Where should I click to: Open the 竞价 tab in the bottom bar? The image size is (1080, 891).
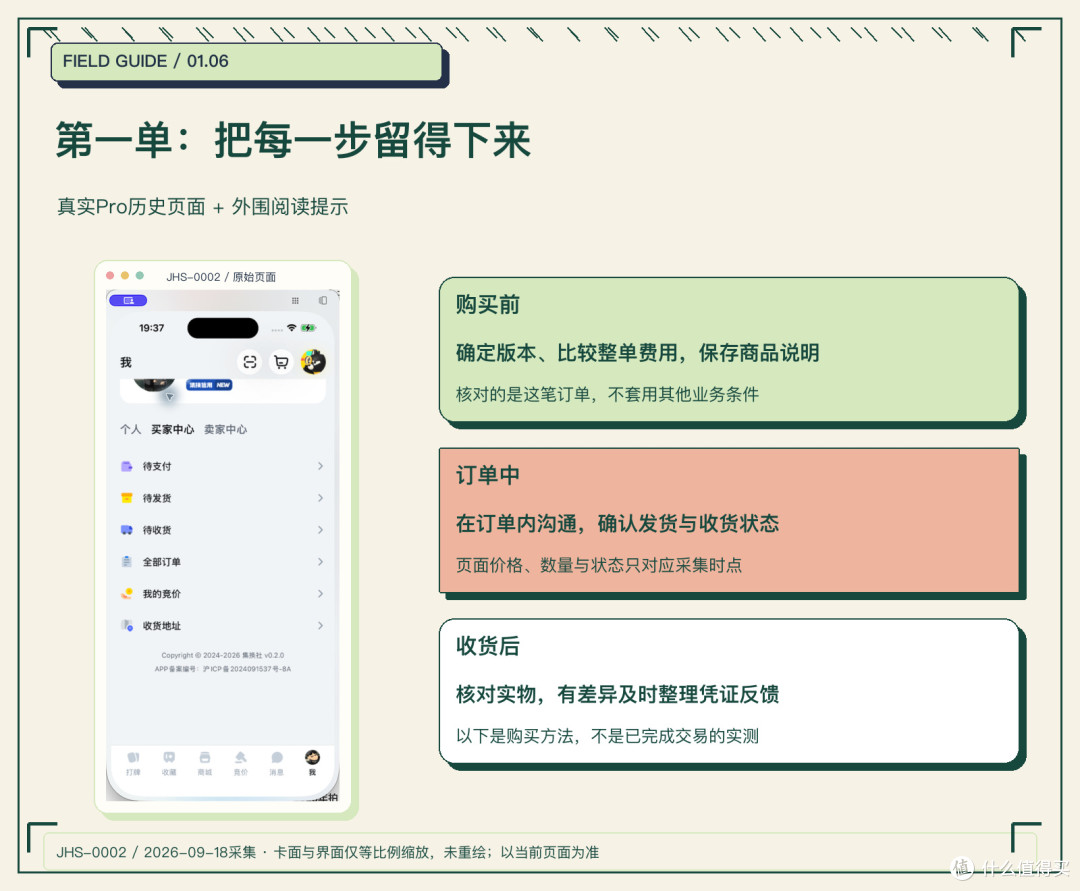click(x=240, y=763)
